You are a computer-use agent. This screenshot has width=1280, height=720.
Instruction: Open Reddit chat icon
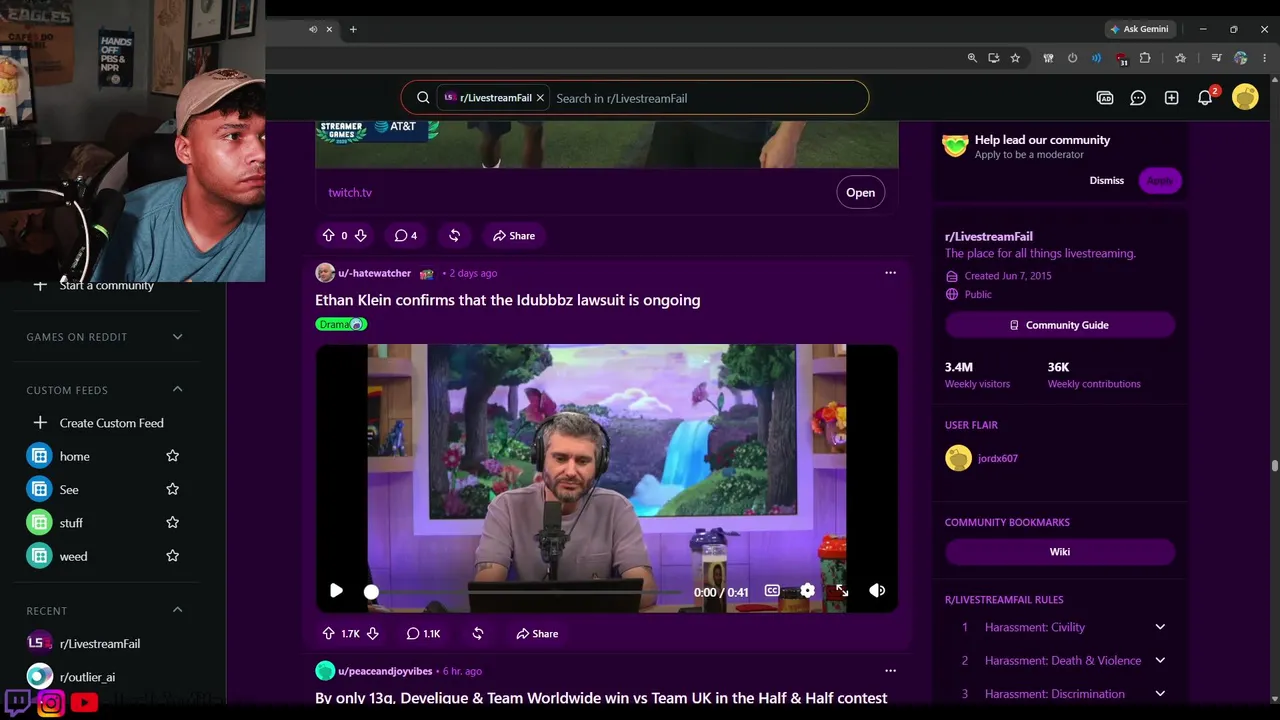[x=1138, y=98]
